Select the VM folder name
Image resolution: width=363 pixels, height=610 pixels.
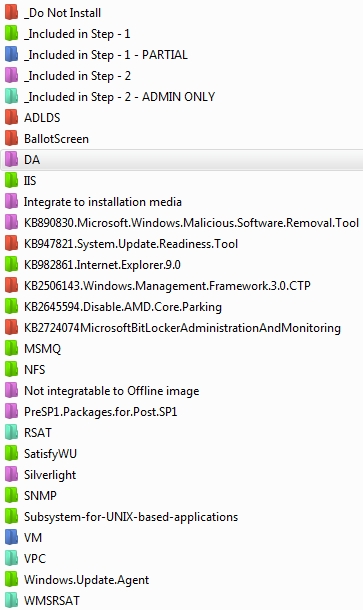coord(33,538)
